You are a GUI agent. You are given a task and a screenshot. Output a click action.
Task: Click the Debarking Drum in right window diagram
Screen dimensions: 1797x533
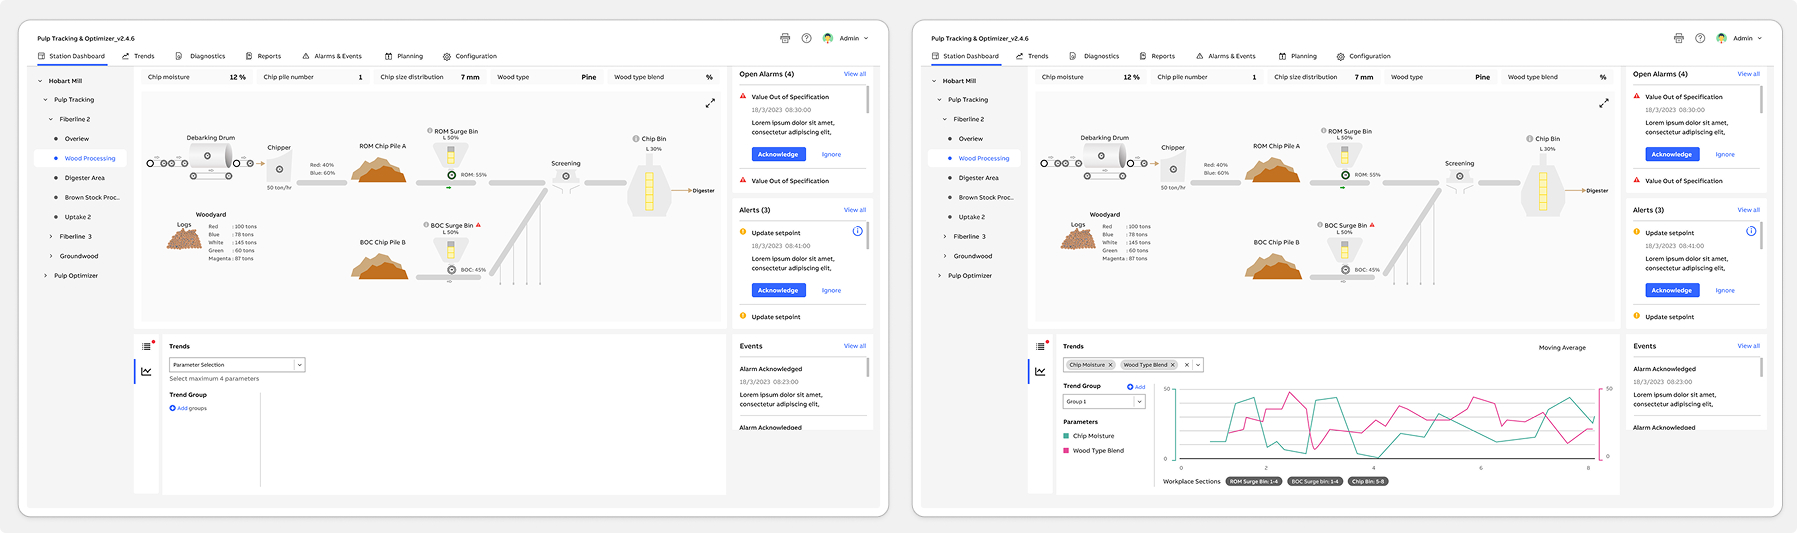1102,156
